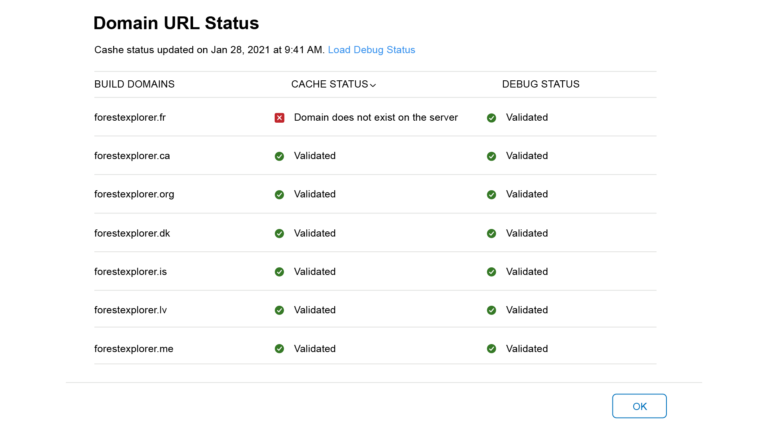Click the cache validated icon for forestexplorer.dk
This screenshot has height=432, width=768.
pos(279,233)
